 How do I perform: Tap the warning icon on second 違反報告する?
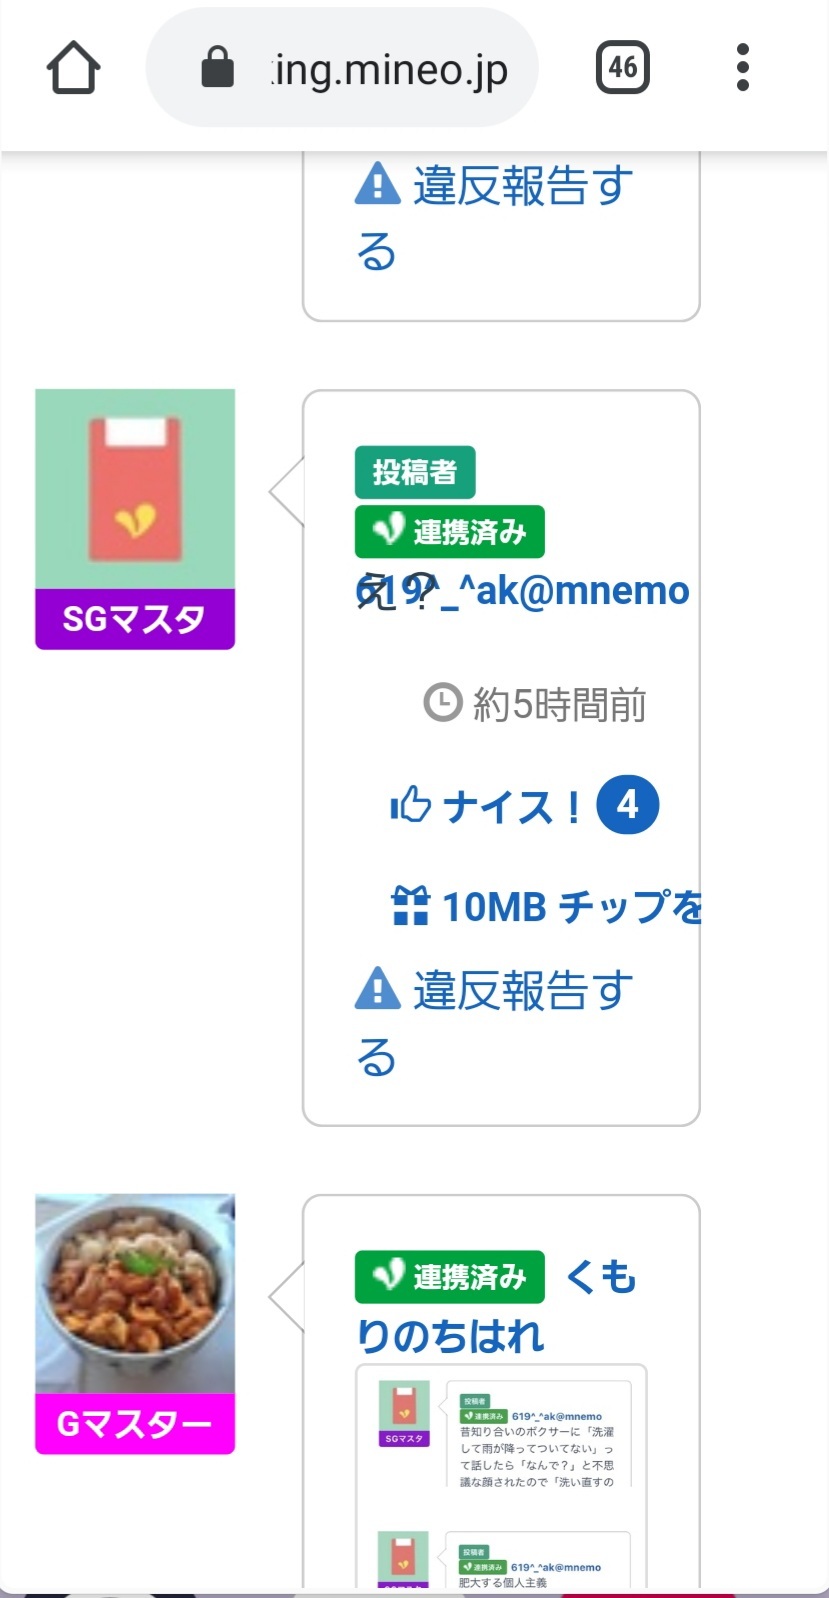[378, 988]
